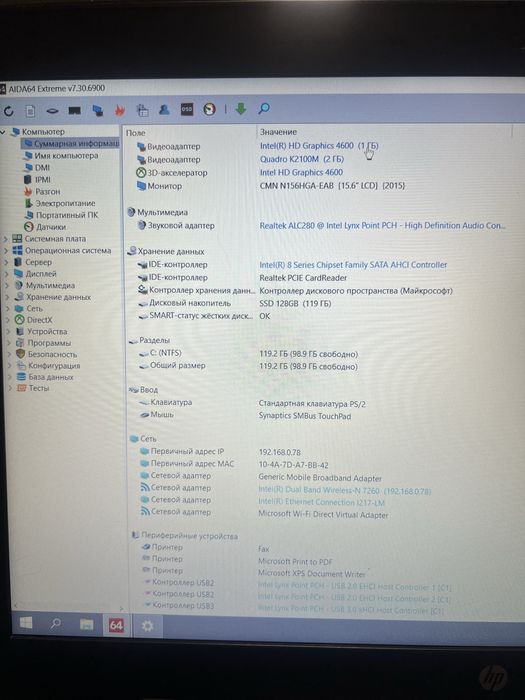Expand the Сеть tree node

click(8, 308)
